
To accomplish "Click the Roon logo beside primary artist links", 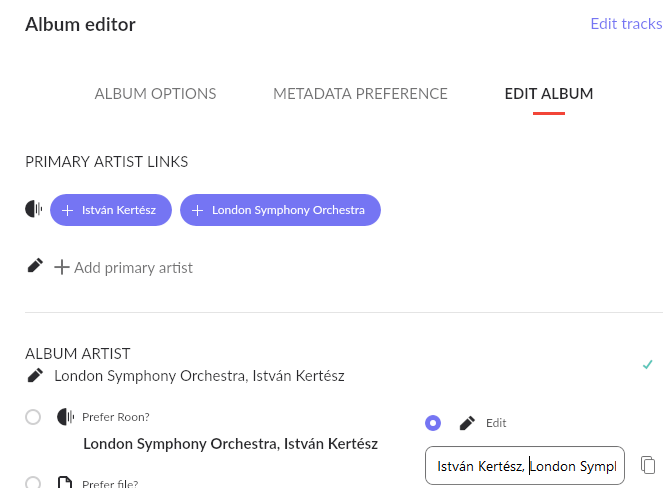I will 34,209.
